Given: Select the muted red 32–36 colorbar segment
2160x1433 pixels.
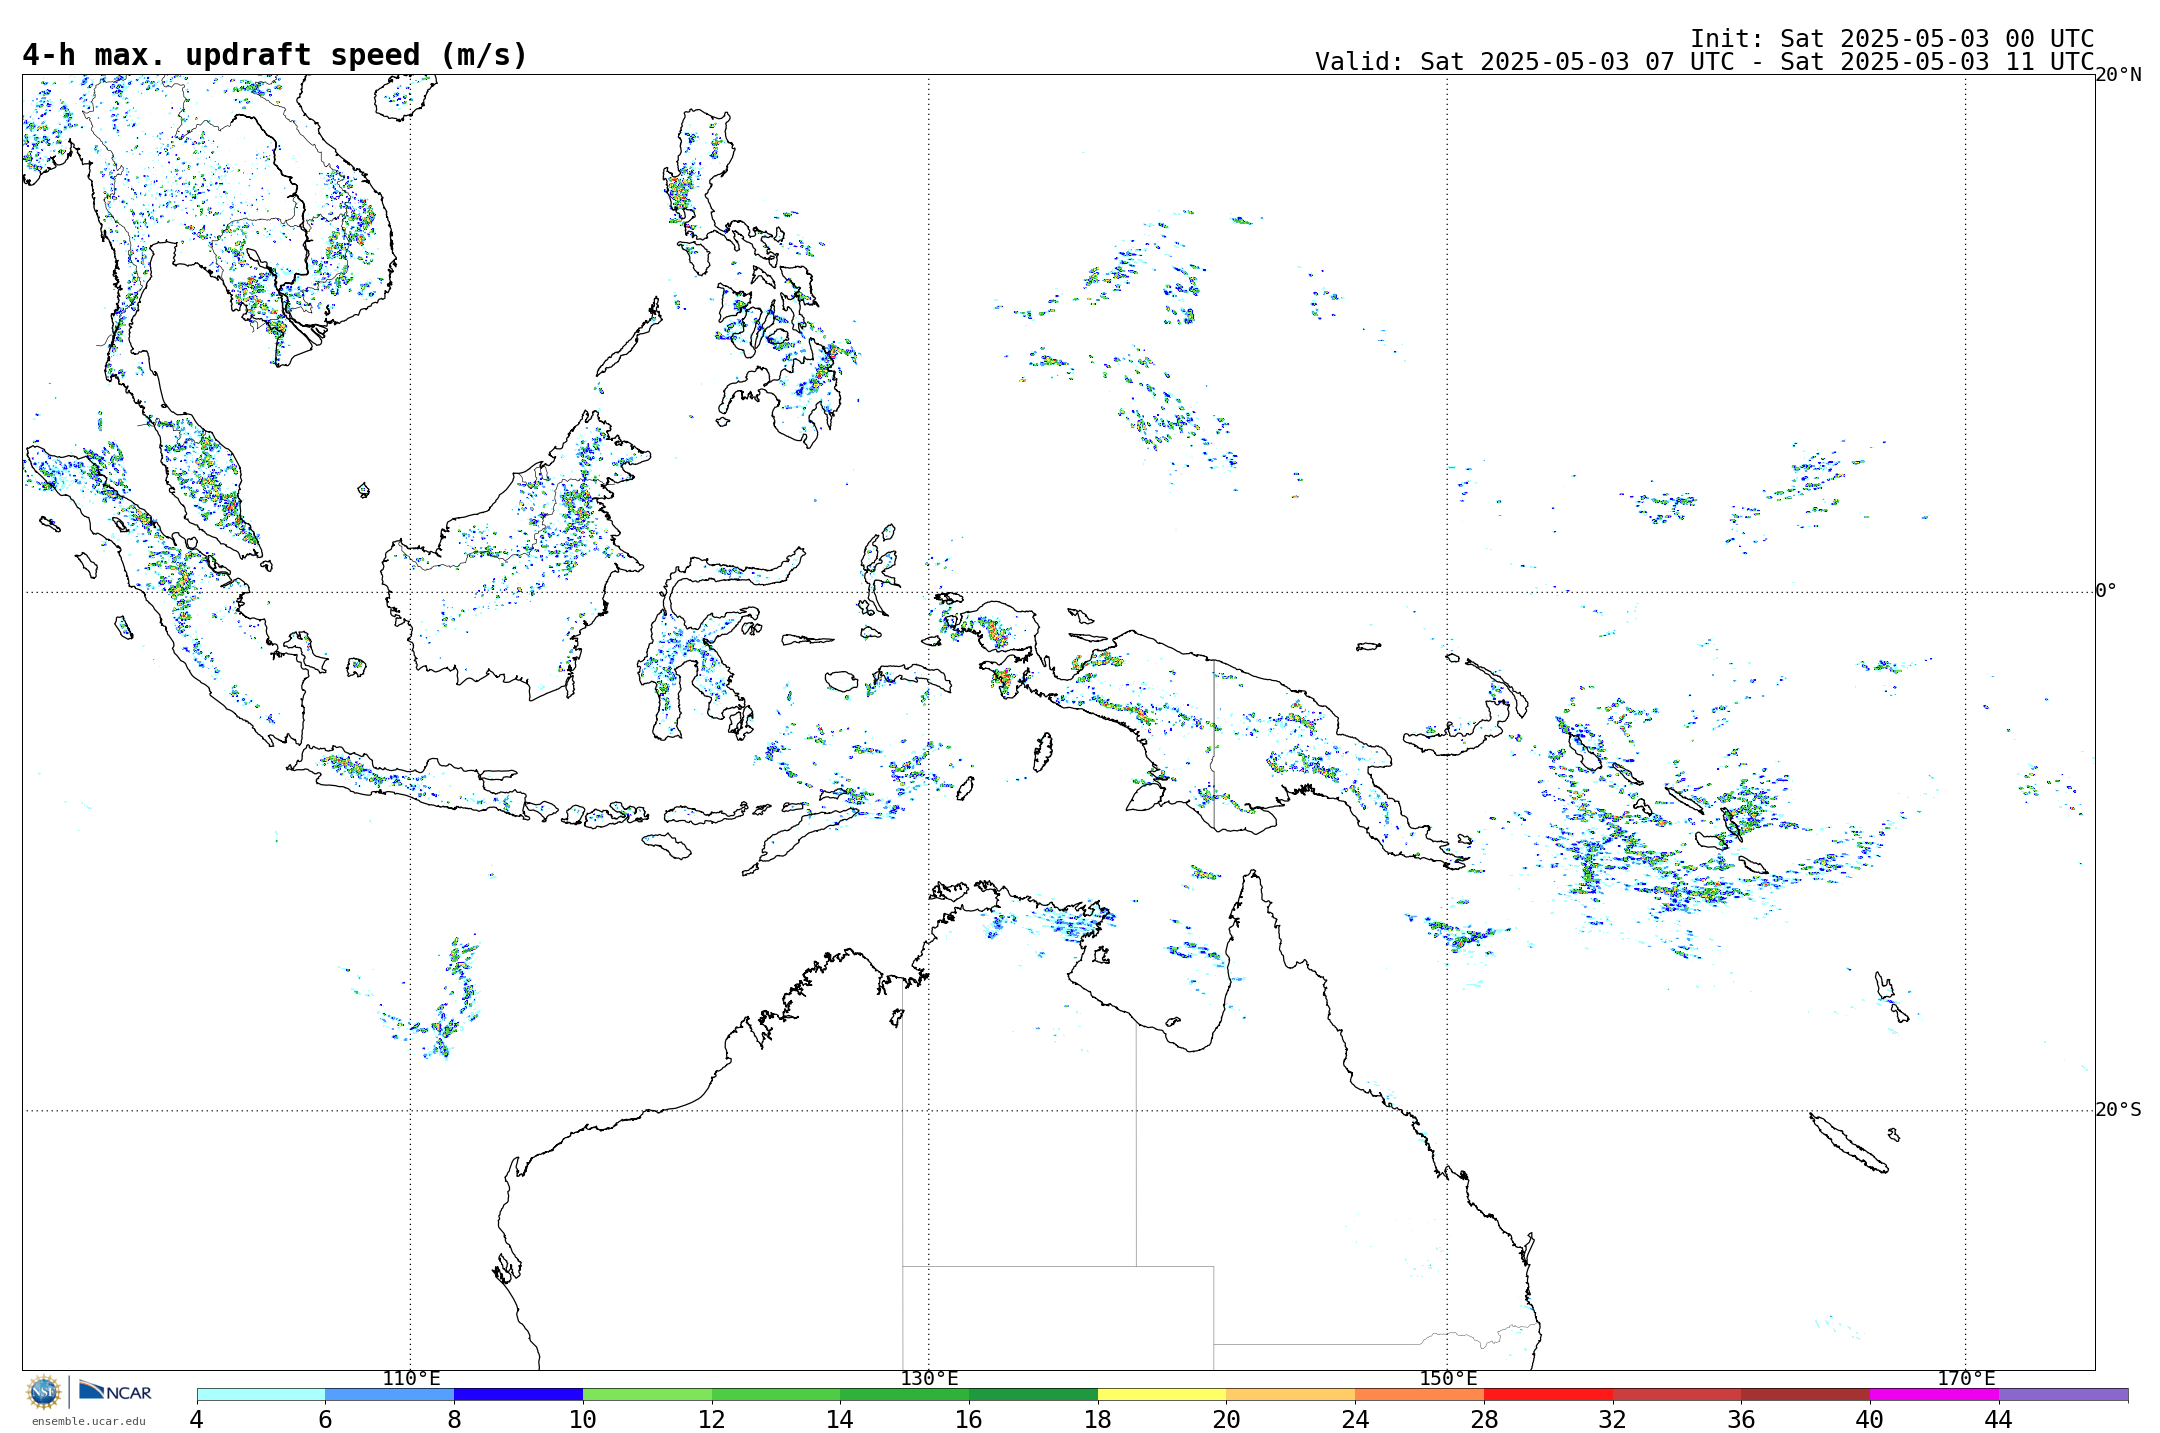Looking at the screenshot, I should [1677, 1394].
